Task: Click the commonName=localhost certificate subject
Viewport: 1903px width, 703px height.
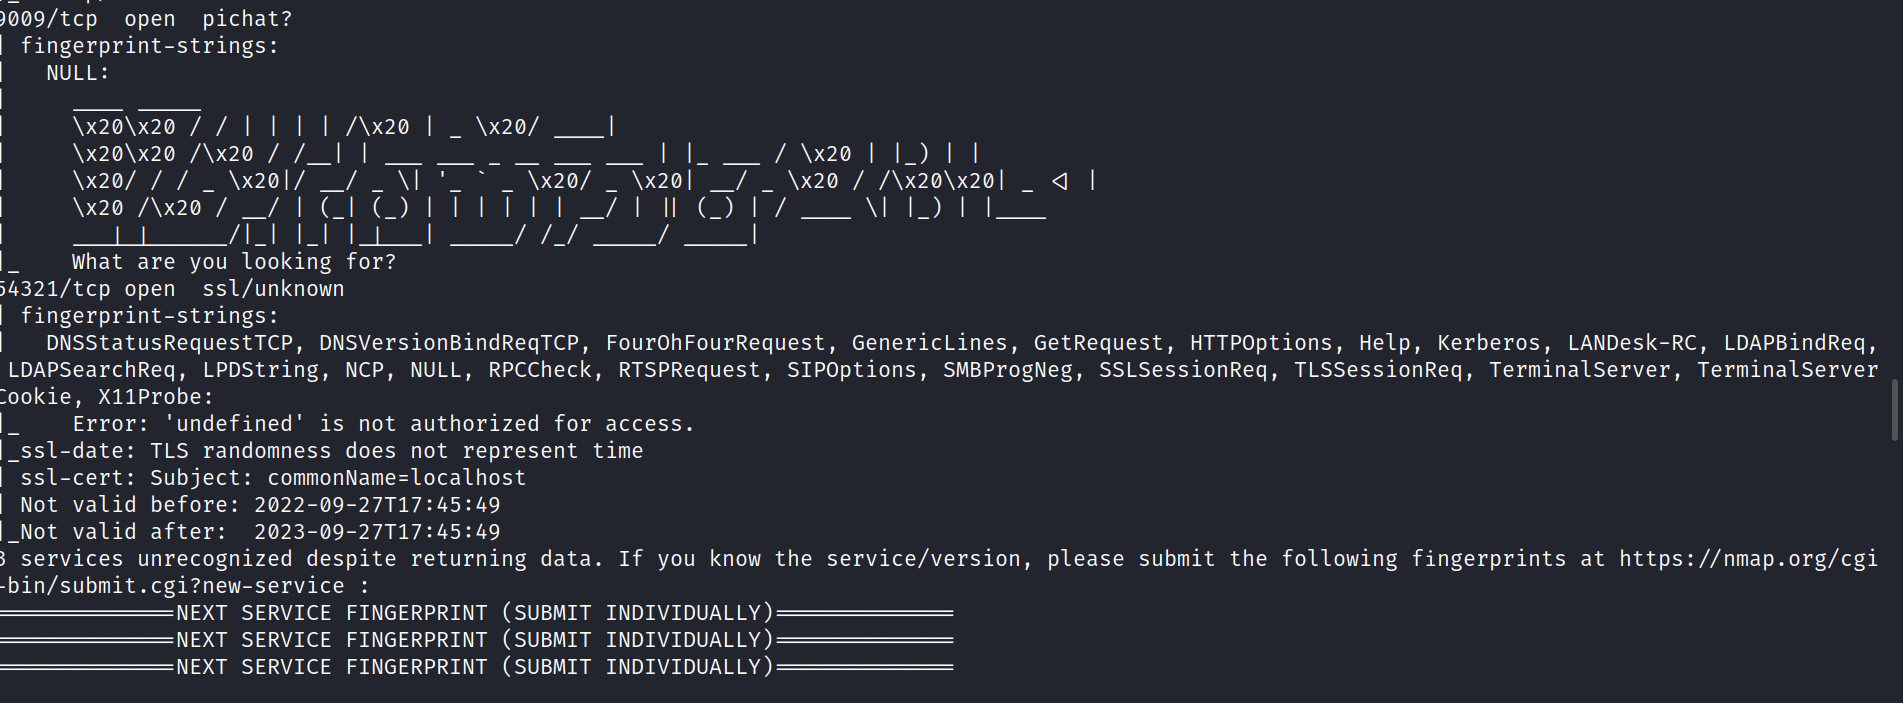Action: coord(396,478)
